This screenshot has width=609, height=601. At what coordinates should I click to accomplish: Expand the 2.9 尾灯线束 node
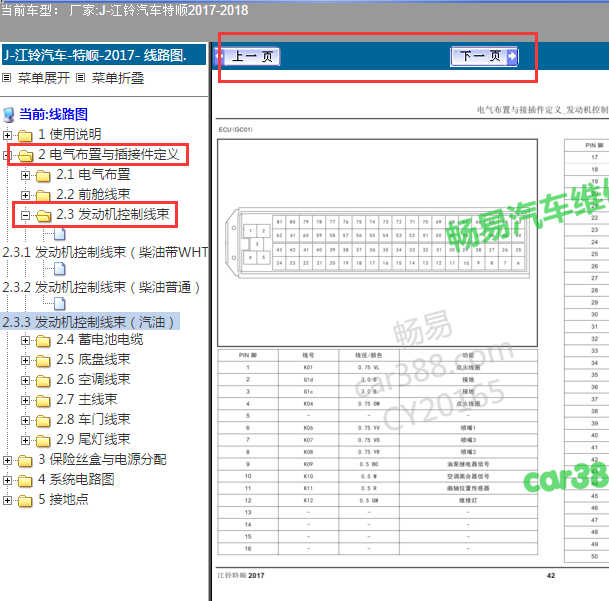point(25,441)
